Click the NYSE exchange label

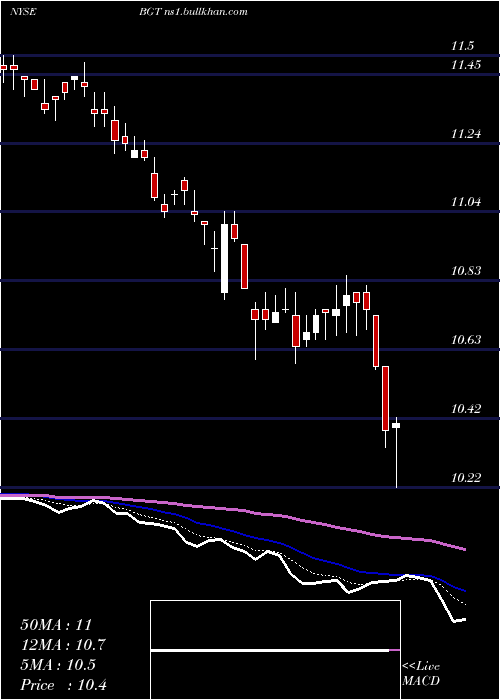22,12
